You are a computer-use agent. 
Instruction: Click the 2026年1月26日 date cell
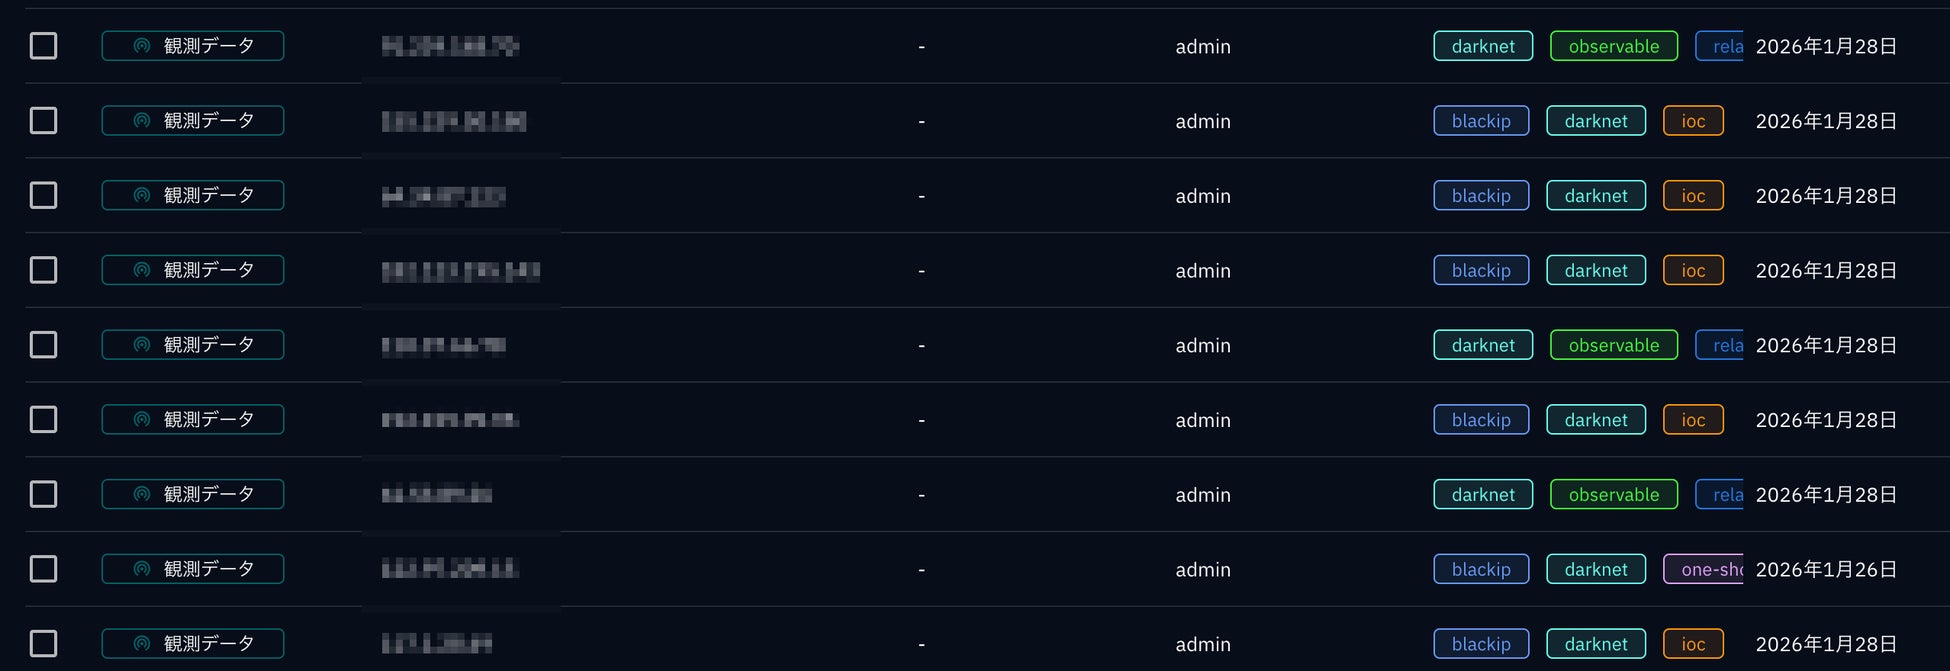(x=1826, y=569)
